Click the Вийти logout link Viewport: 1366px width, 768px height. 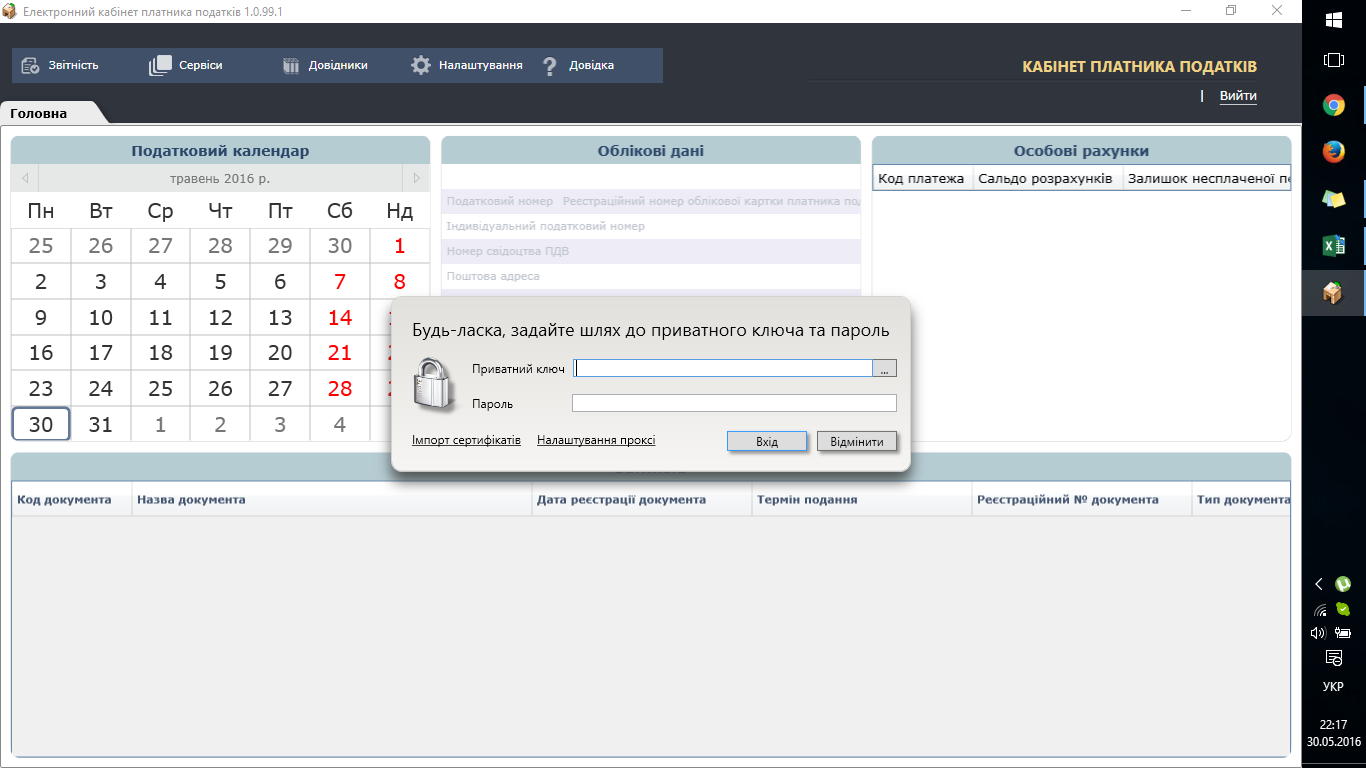tap(1237, 96)
